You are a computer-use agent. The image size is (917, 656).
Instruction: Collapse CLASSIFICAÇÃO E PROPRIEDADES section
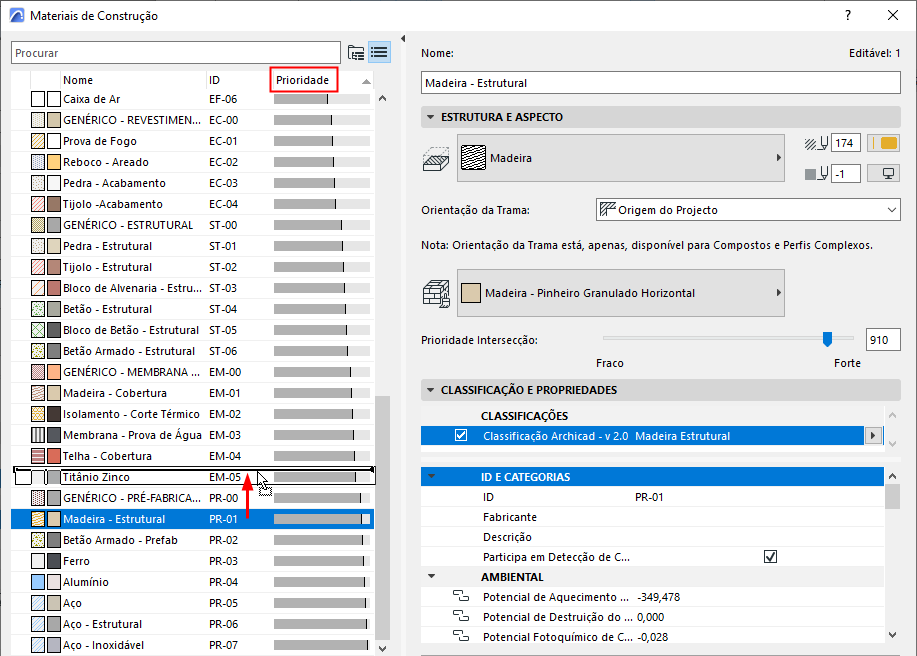(430, 390)
